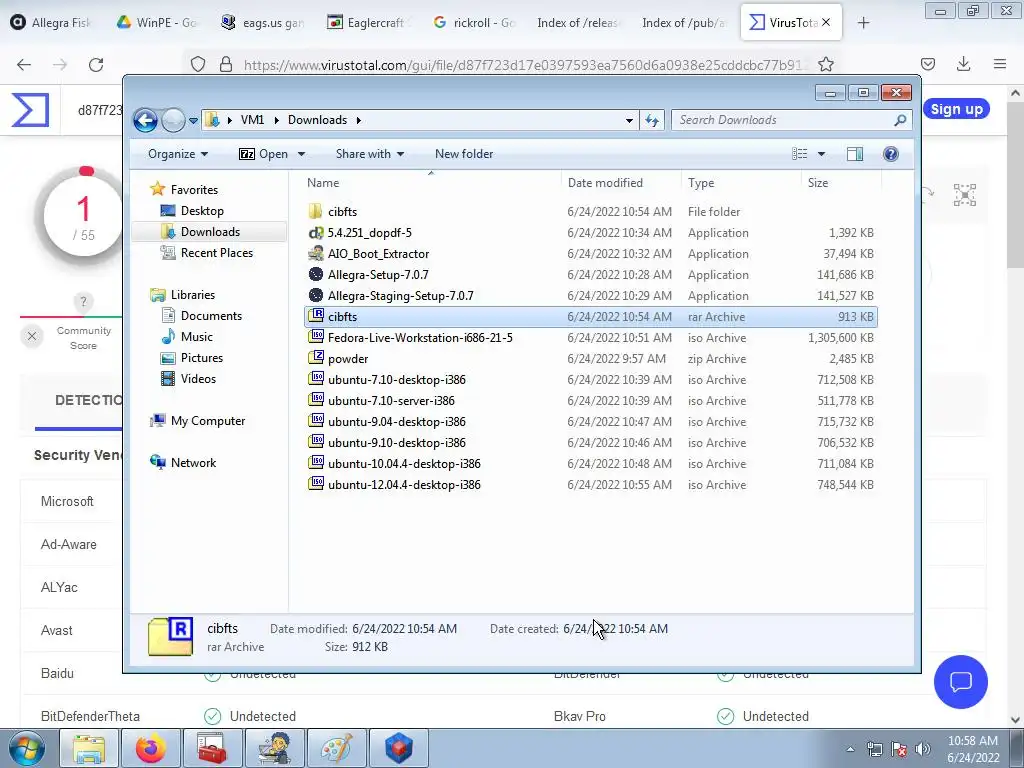Open Firefox downloads panel icon
This screenshot has height=768, width=1024.
(x=963, y=64)
